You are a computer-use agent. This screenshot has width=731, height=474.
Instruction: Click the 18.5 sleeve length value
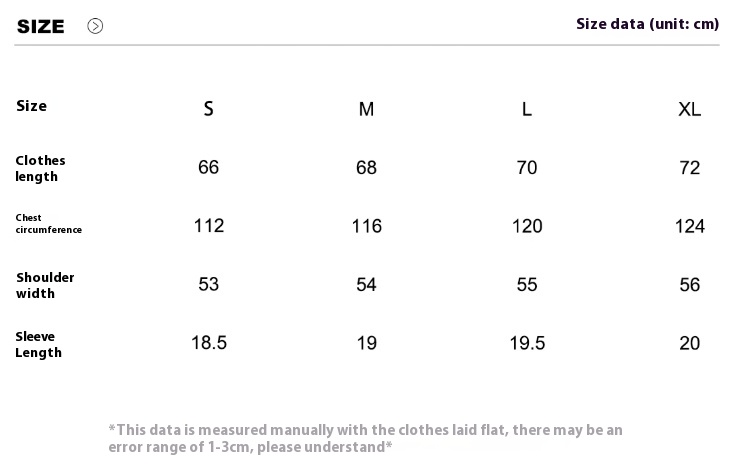point(209,343)
